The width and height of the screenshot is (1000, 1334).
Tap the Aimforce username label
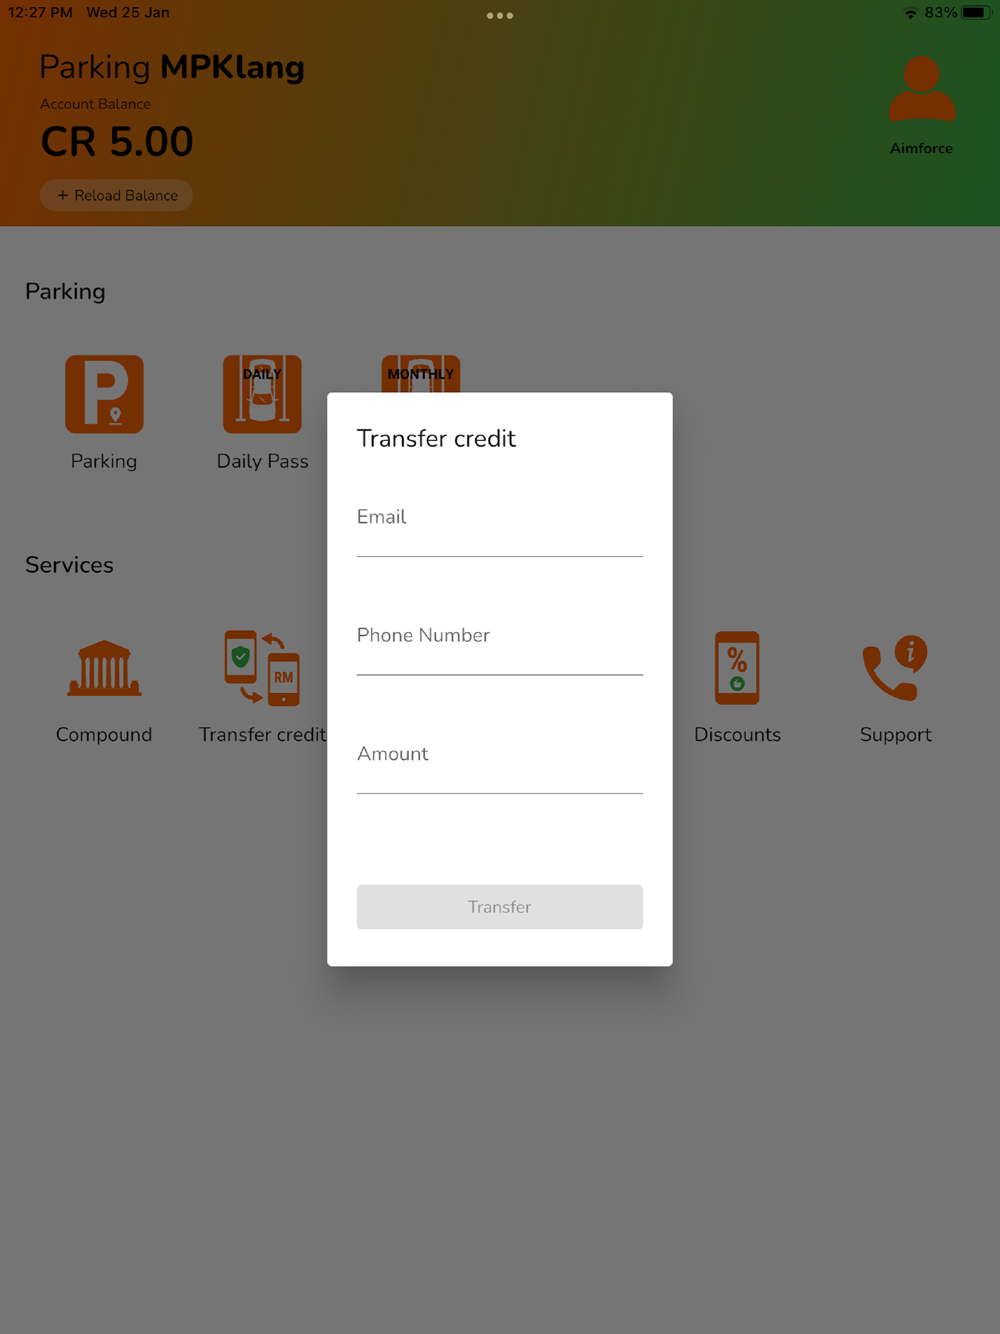point(921,148)
